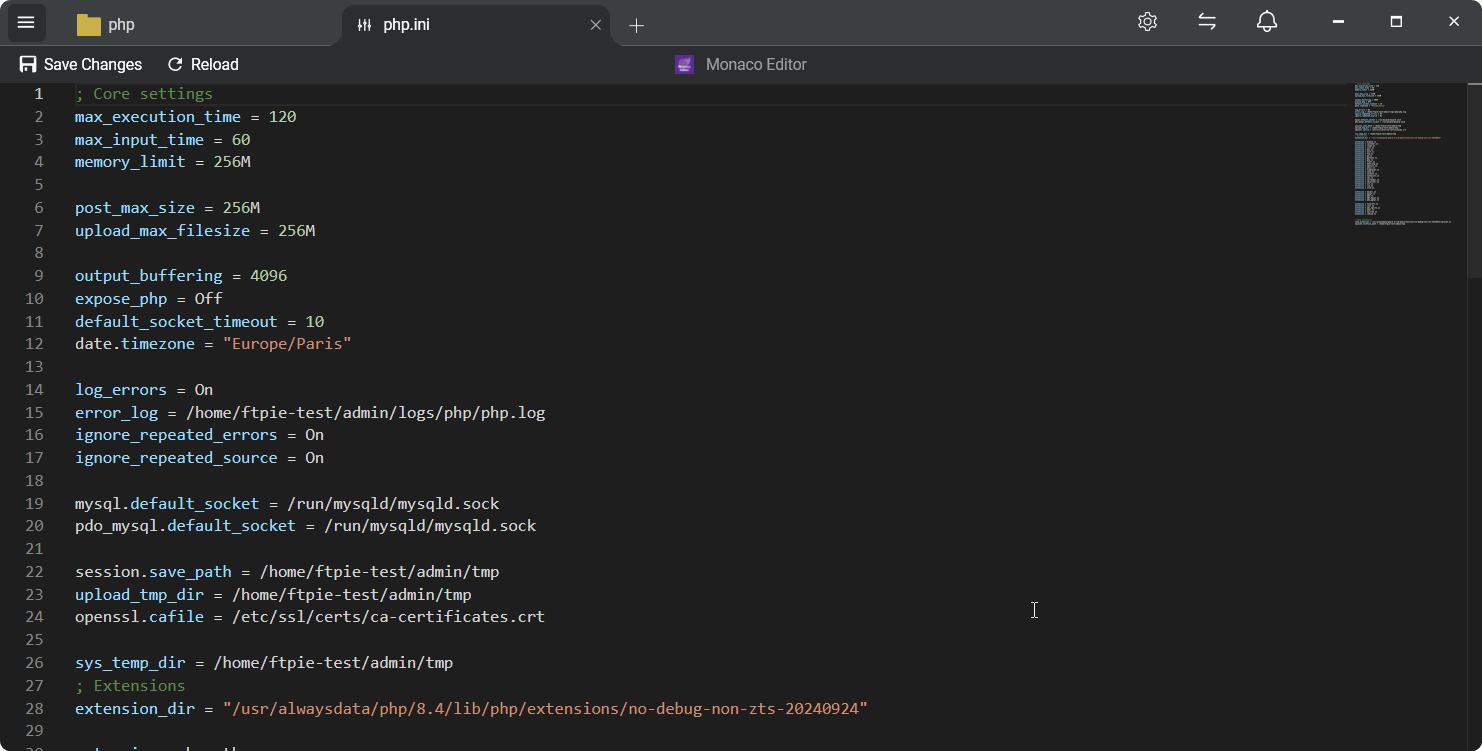Open the hamburger menu
Viewport: 1482px width, 751px height.
pos(26,22)
